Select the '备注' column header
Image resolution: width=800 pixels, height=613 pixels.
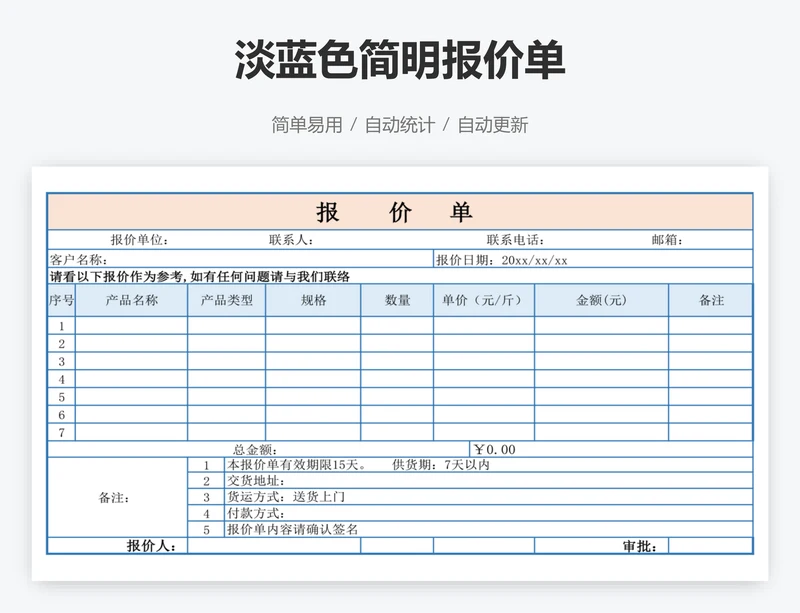[x=711, y=300]
